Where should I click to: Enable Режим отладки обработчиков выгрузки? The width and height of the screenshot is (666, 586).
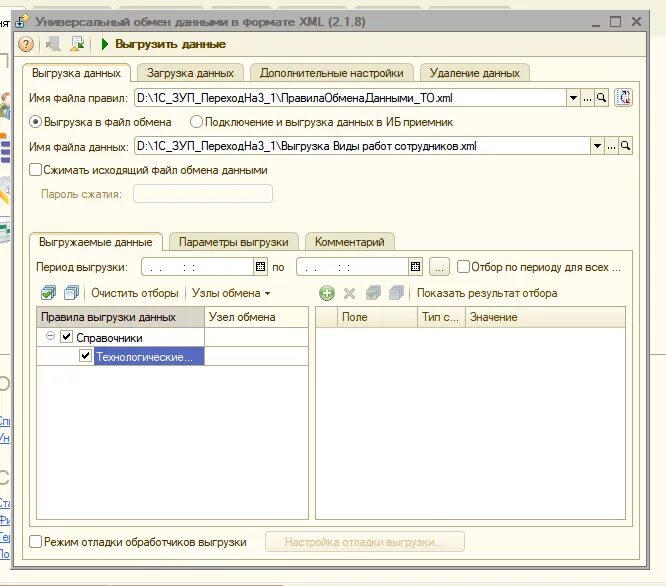click(x=35, y=542)
